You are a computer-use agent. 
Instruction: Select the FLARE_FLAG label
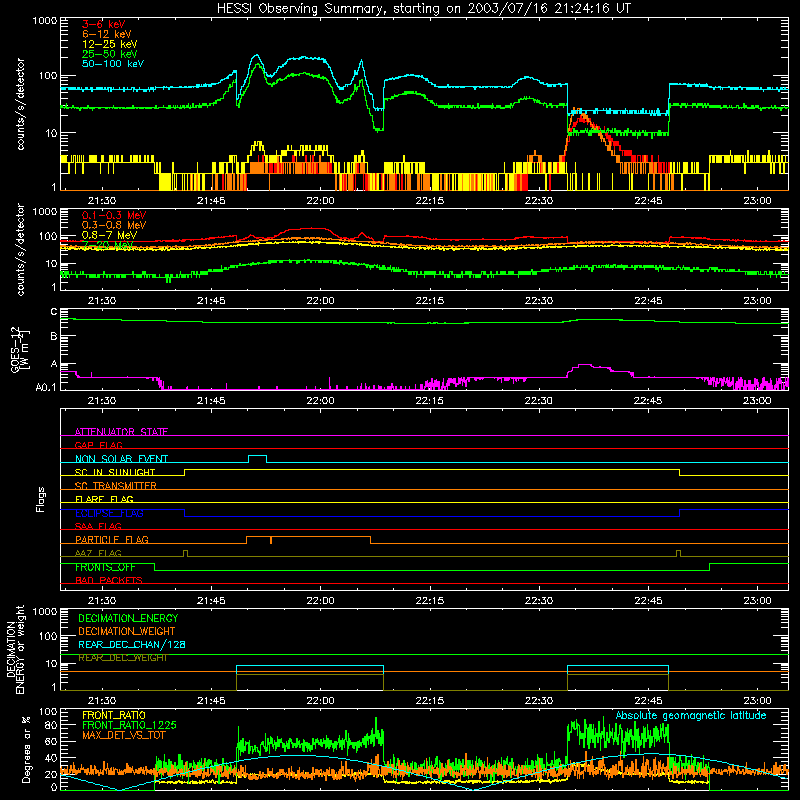[104, 499]
